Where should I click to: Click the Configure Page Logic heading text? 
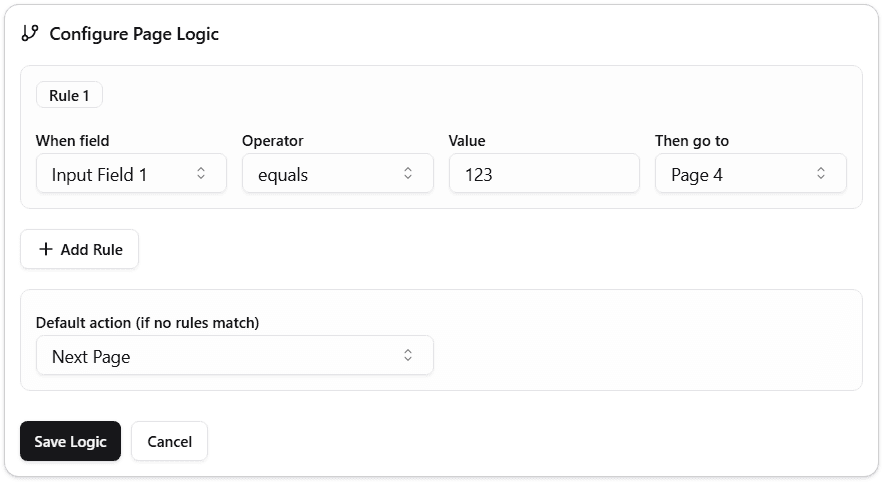[x=134, y=34]
